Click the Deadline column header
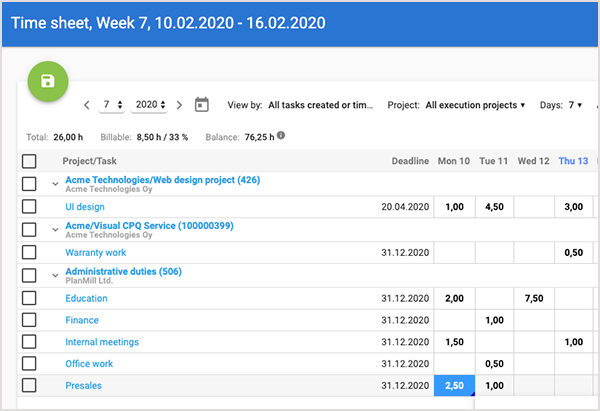The width and height of the screenshot is (600, 411). 410,161
